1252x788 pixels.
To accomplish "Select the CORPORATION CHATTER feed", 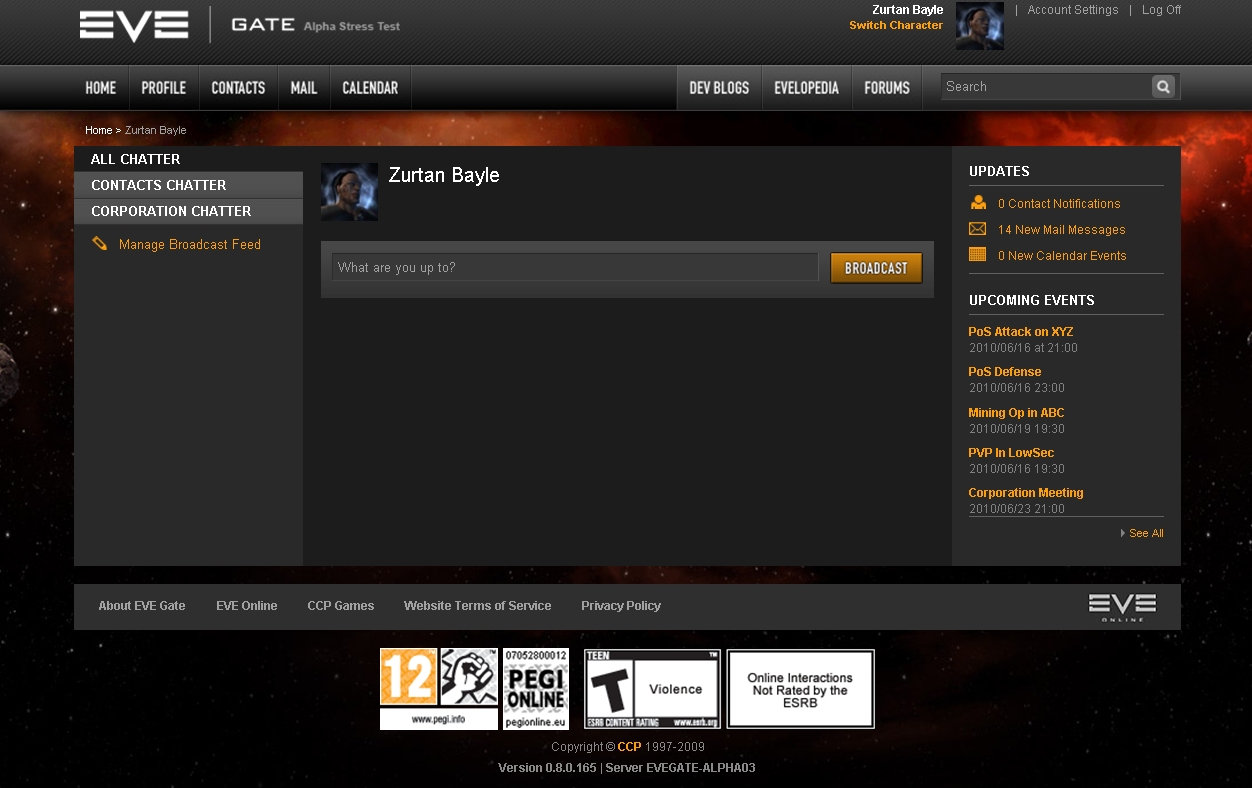I will pyautogui.click(x=188, y=211).
